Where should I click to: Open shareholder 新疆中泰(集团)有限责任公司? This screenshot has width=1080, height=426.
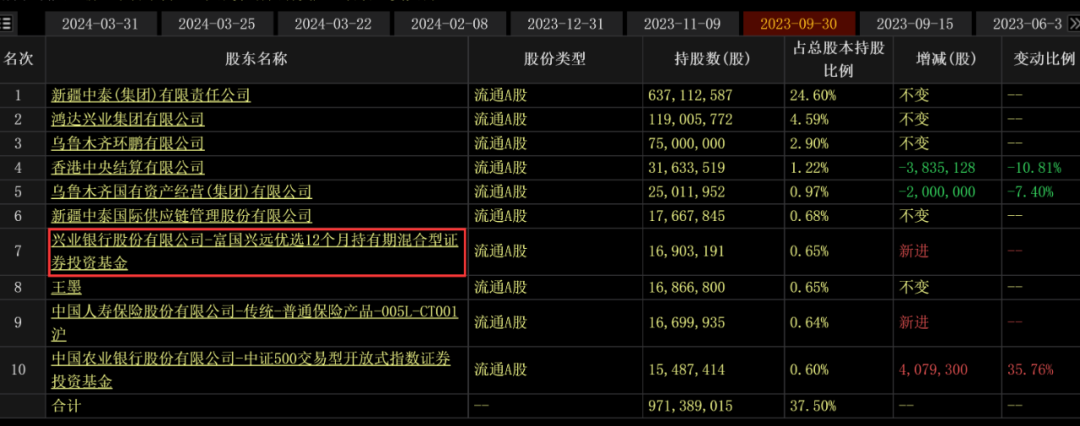tap(151, 95)
